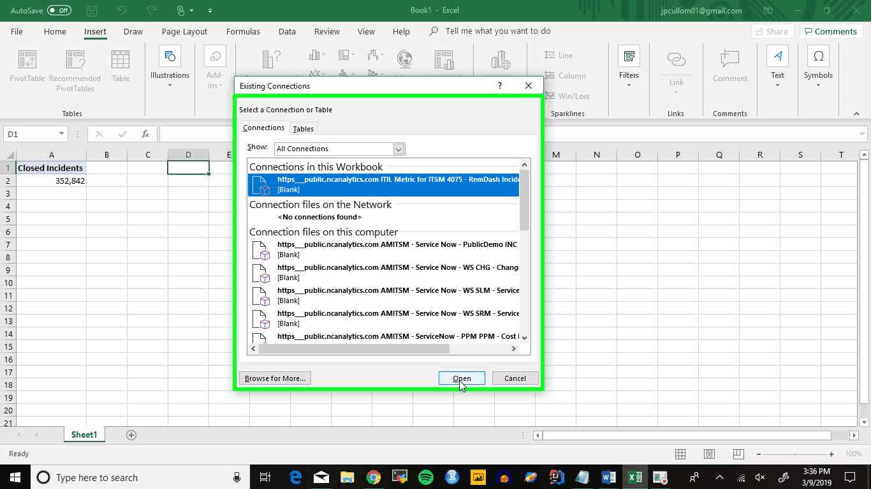Switch to the Tables tab in dialog
The height and width of the screenshot is (489, 872).
point(303,129)
